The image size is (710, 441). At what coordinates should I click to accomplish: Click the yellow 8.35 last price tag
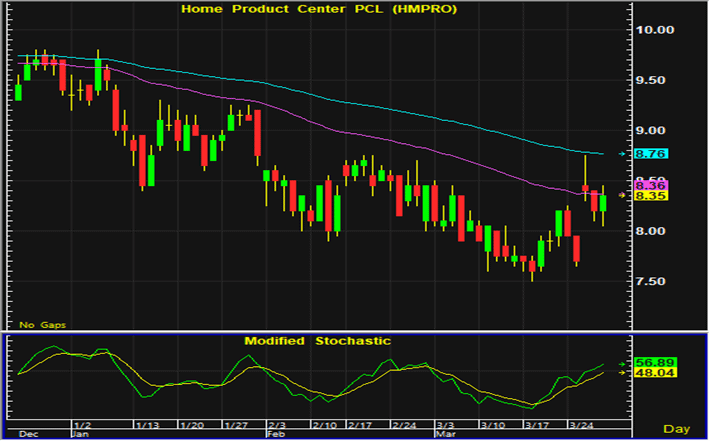click(x=650, y=196)
